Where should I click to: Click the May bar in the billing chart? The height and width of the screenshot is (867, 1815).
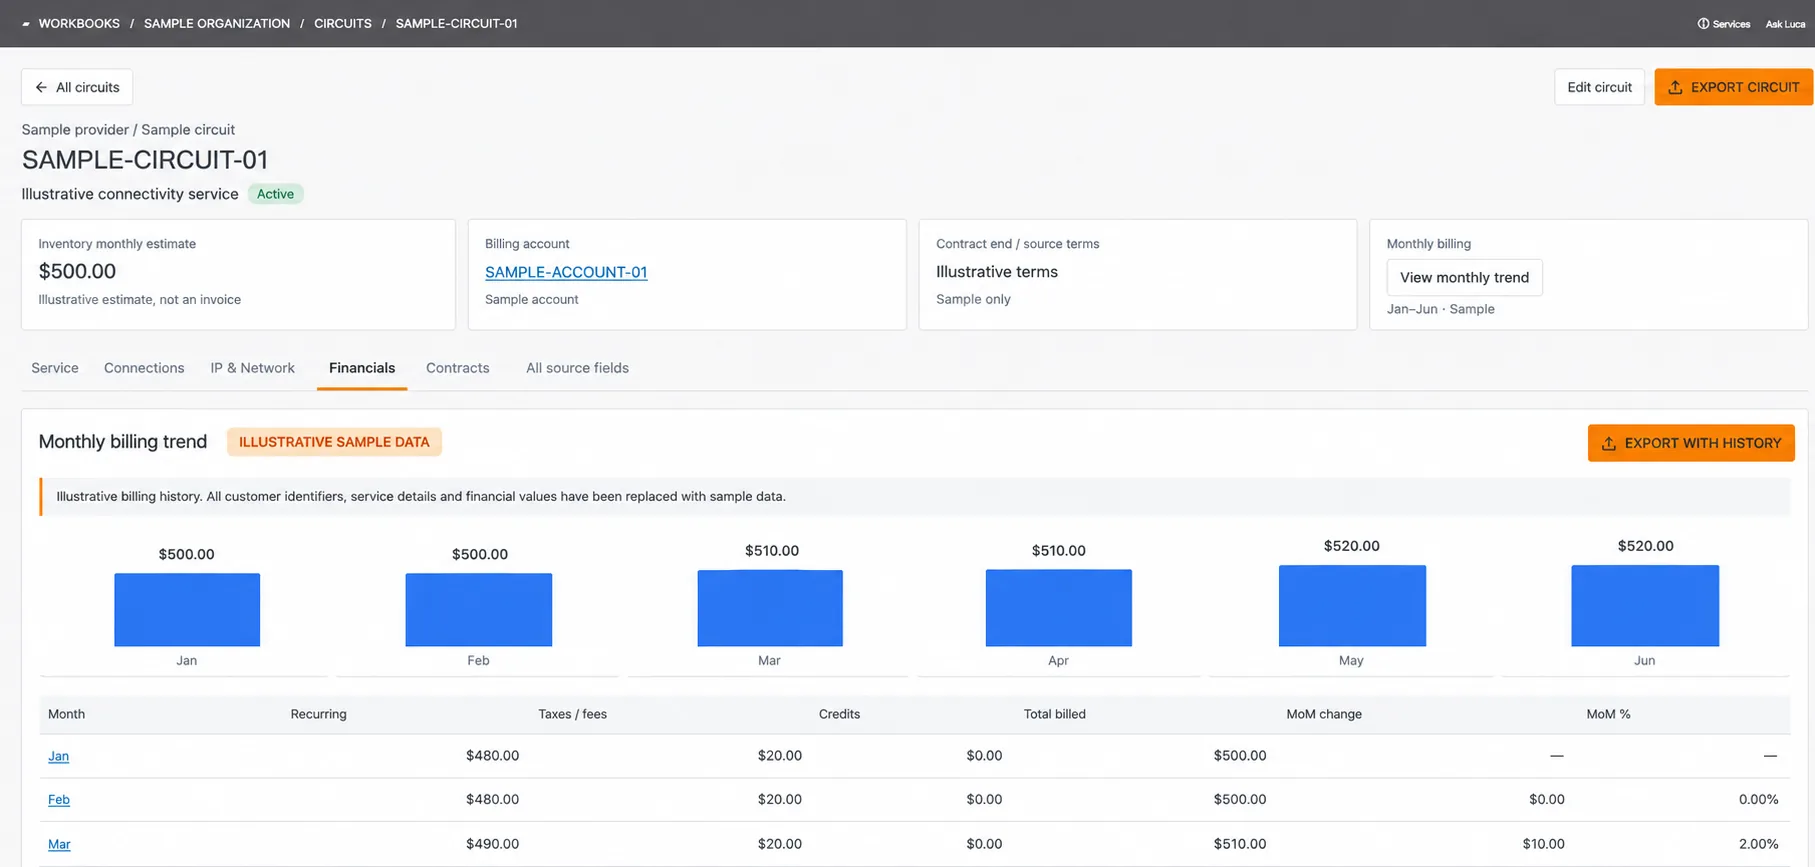[x=1352, y=606]
